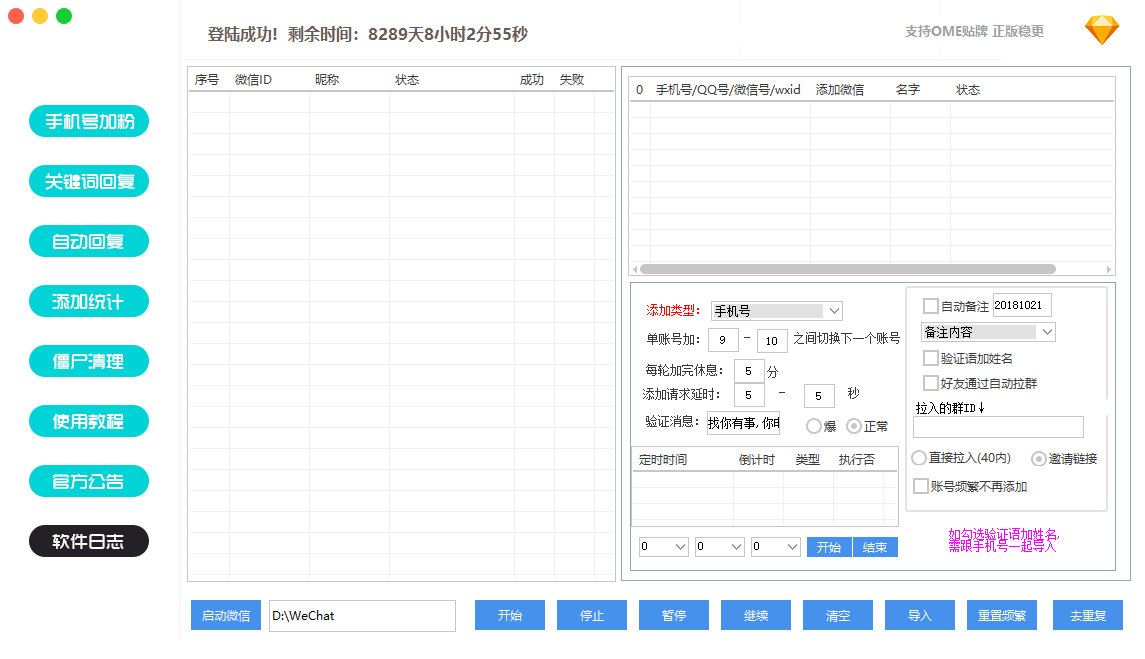Viewport: 1145px width, 659px height.
Task: Click the 验证消息 text field
Action: (743, 423)
